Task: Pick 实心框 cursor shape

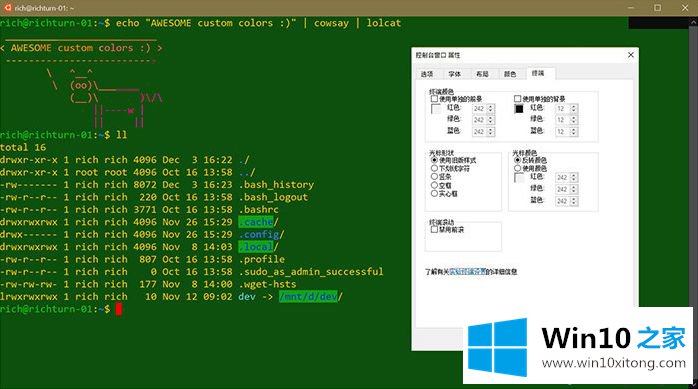Action: click(x=434, y=194)
